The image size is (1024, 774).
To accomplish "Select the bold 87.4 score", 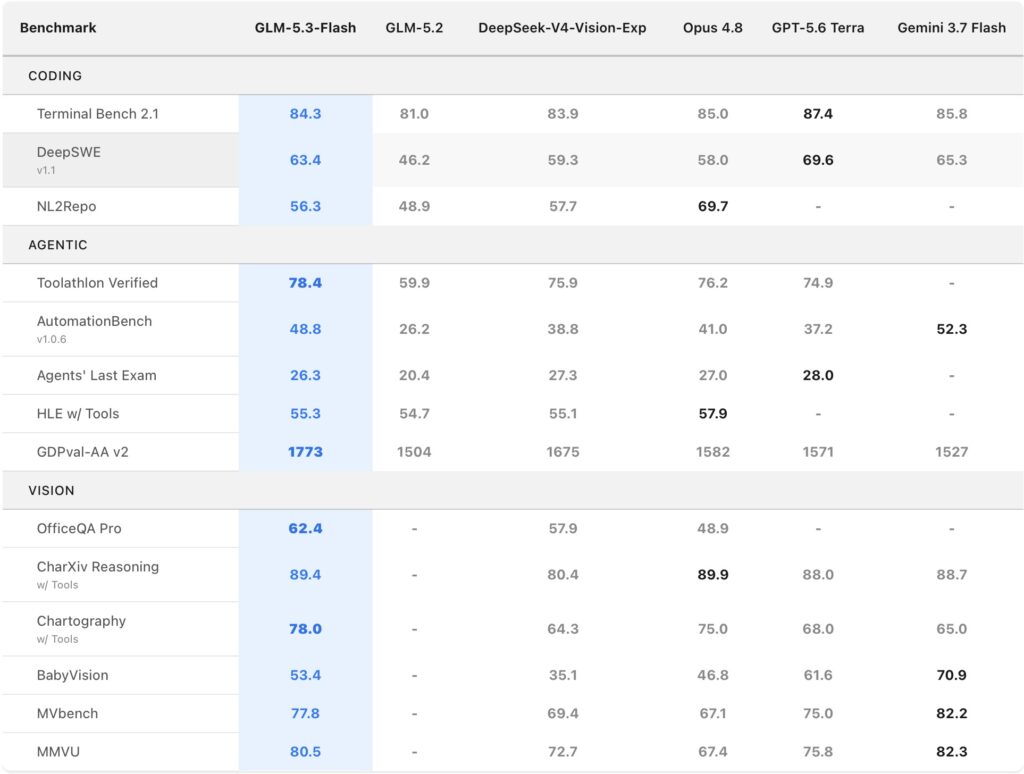I will pyautogui.click(x=818, y=114).
